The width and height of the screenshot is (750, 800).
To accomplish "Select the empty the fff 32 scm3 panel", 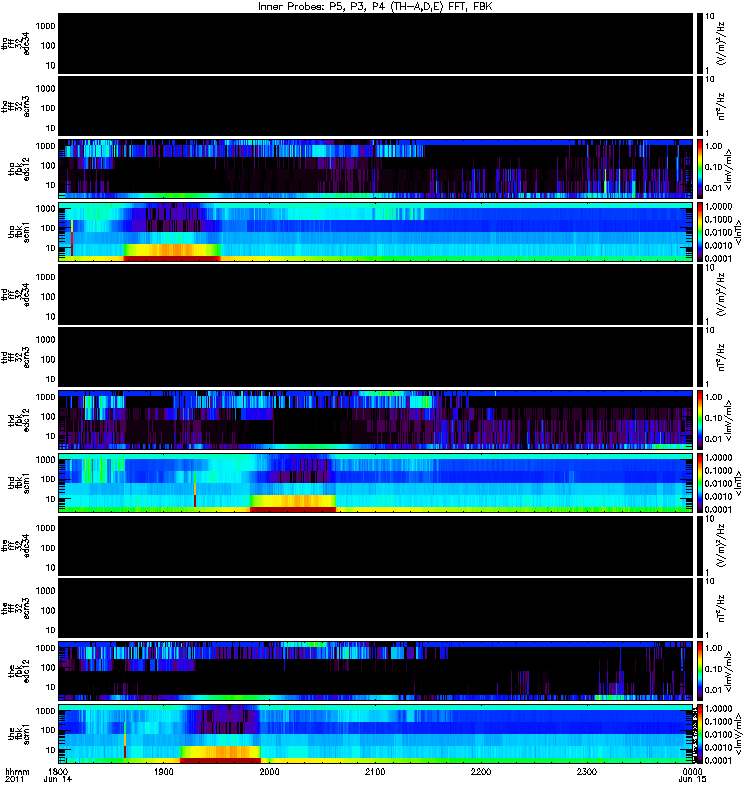I will tap(376, 608).
